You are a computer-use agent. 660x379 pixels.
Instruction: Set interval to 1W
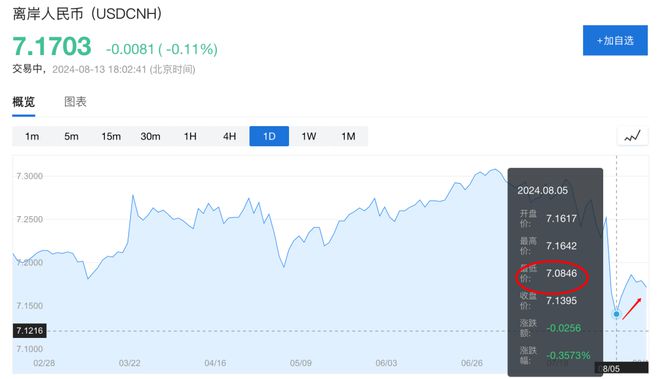point(309,136)
